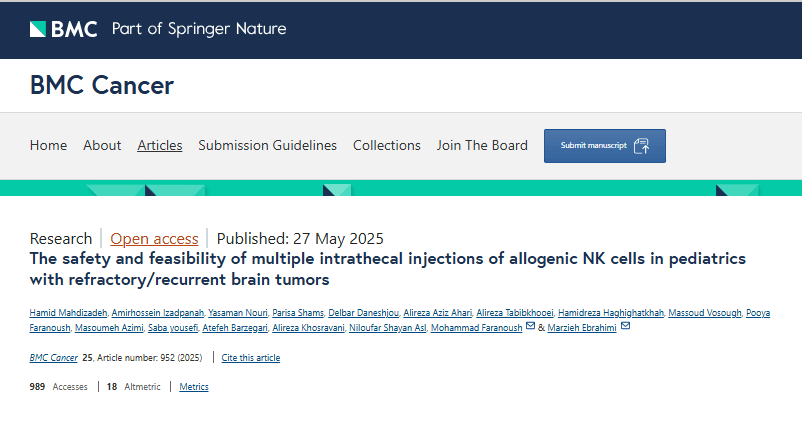Open the Articles tab
The height and width of the screenshot is (428, 802).
point(160,145)
